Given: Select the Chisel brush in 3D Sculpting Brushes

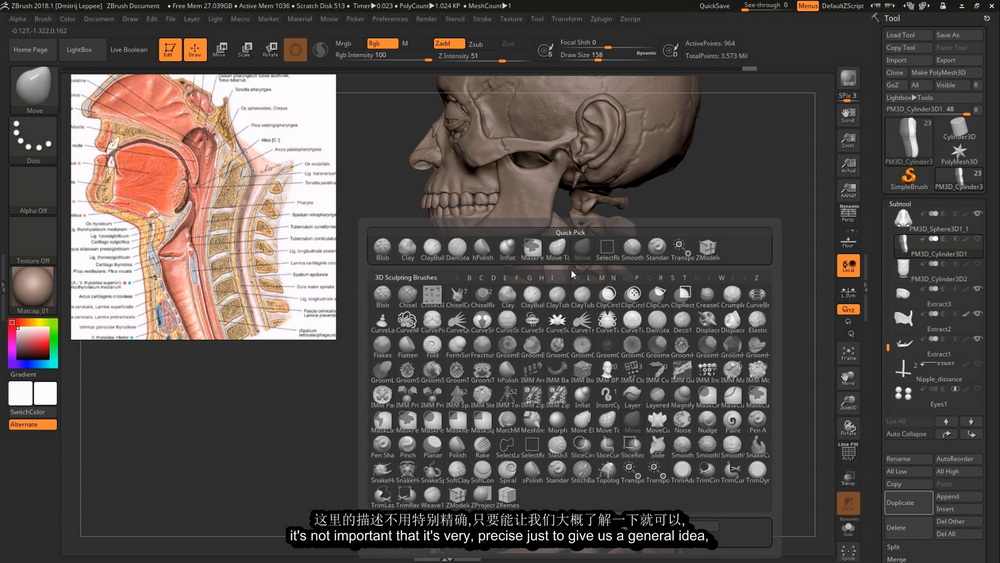Looking at the screenshot, I should 408,297.
